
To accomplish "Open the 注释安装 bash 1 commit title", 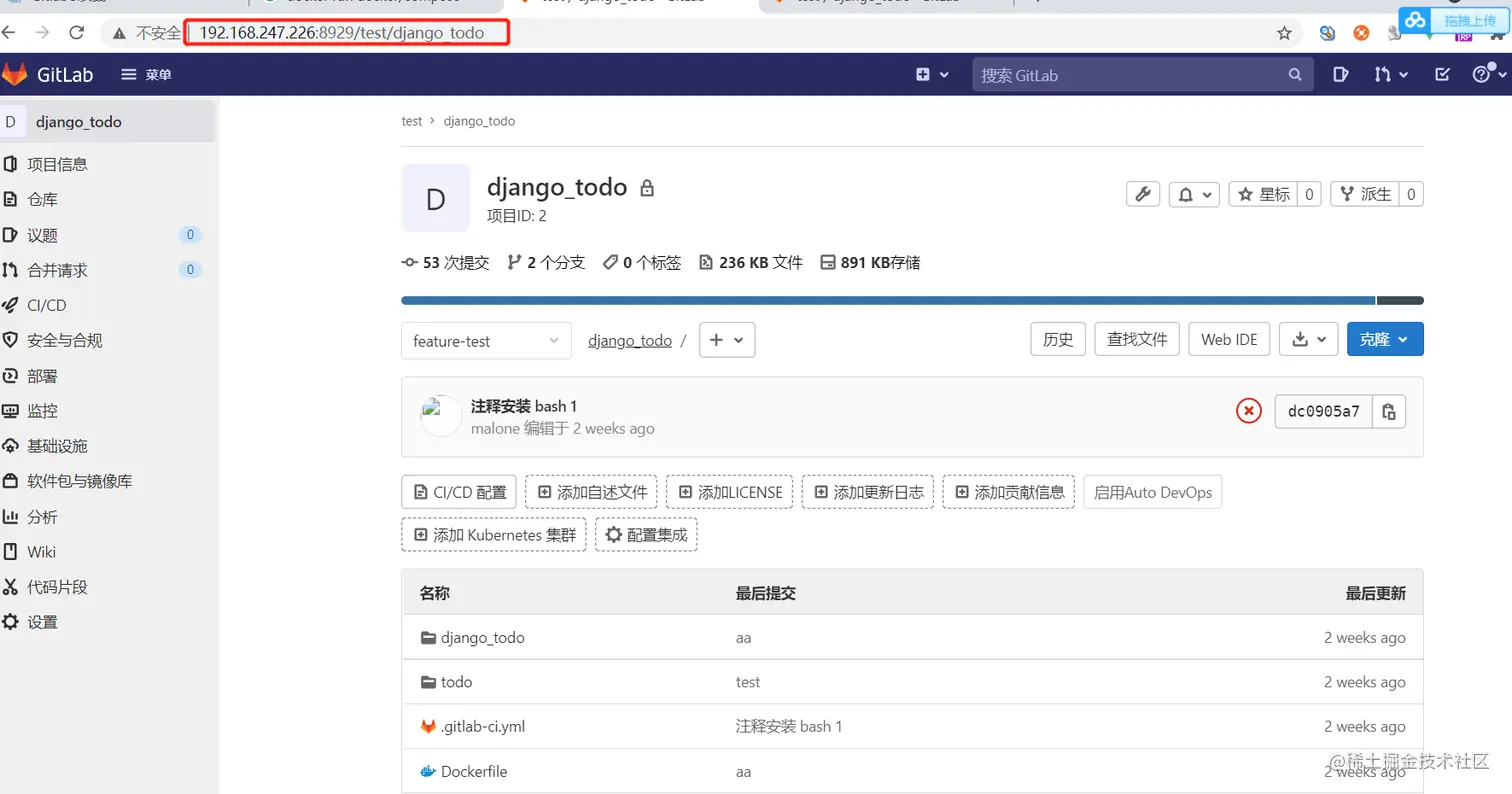I will click(x=524, y=406).
